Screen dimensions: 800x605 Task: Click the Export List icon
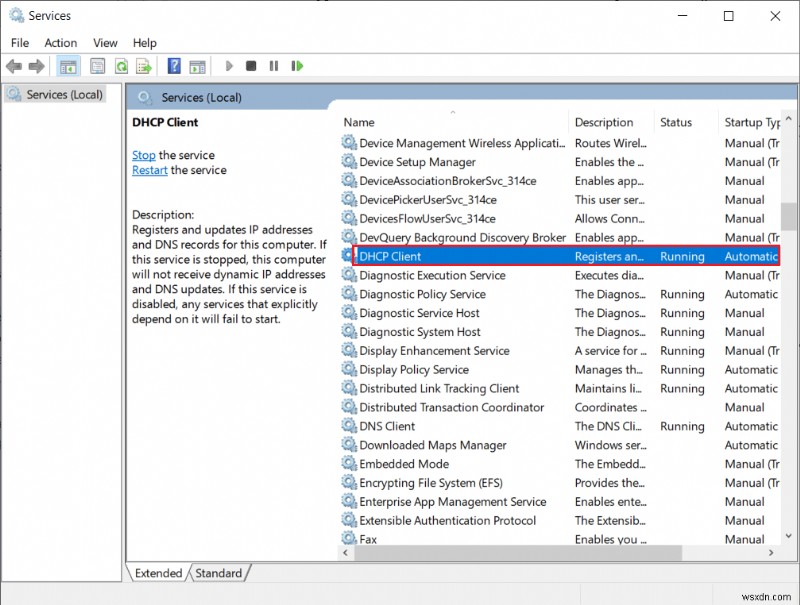point(144,66)
